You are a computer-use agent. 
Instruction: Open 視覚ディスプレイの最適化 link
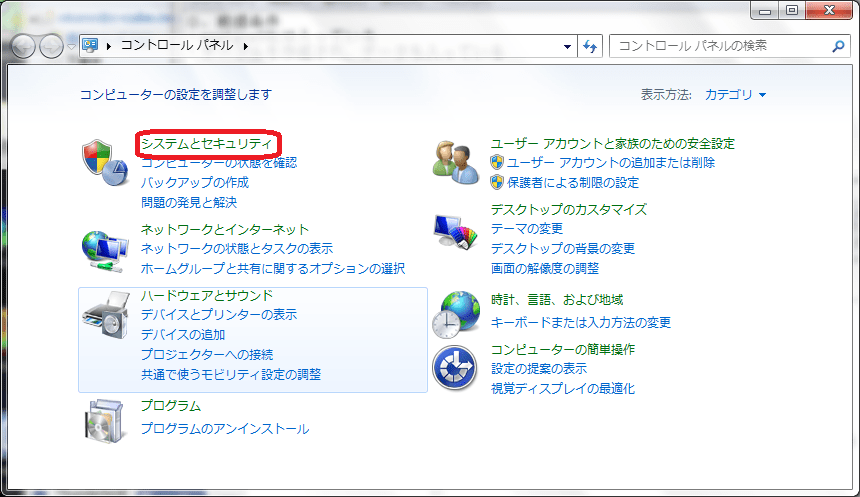pos(563,388)
